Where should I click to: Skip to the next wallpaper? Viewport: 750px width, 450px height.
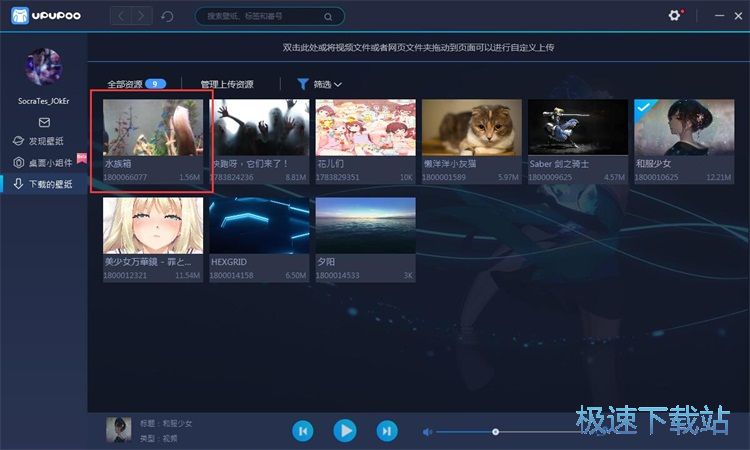pos(387,431)
